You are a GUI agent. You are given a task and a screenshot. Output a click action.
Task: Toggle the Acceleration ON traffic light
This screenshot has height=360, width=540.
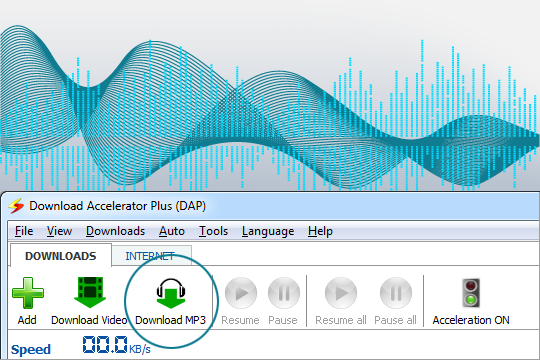pos(471,293)
